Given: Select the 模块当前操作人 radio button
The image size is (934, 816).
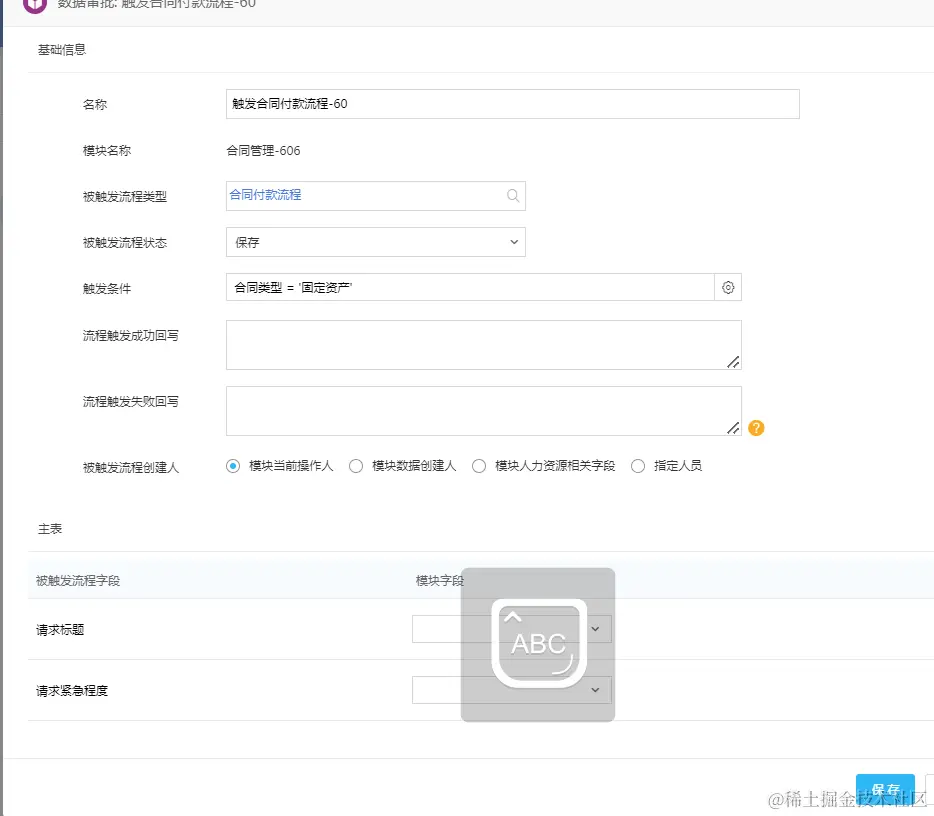Looking at the screenshot, I should (233, 466).
